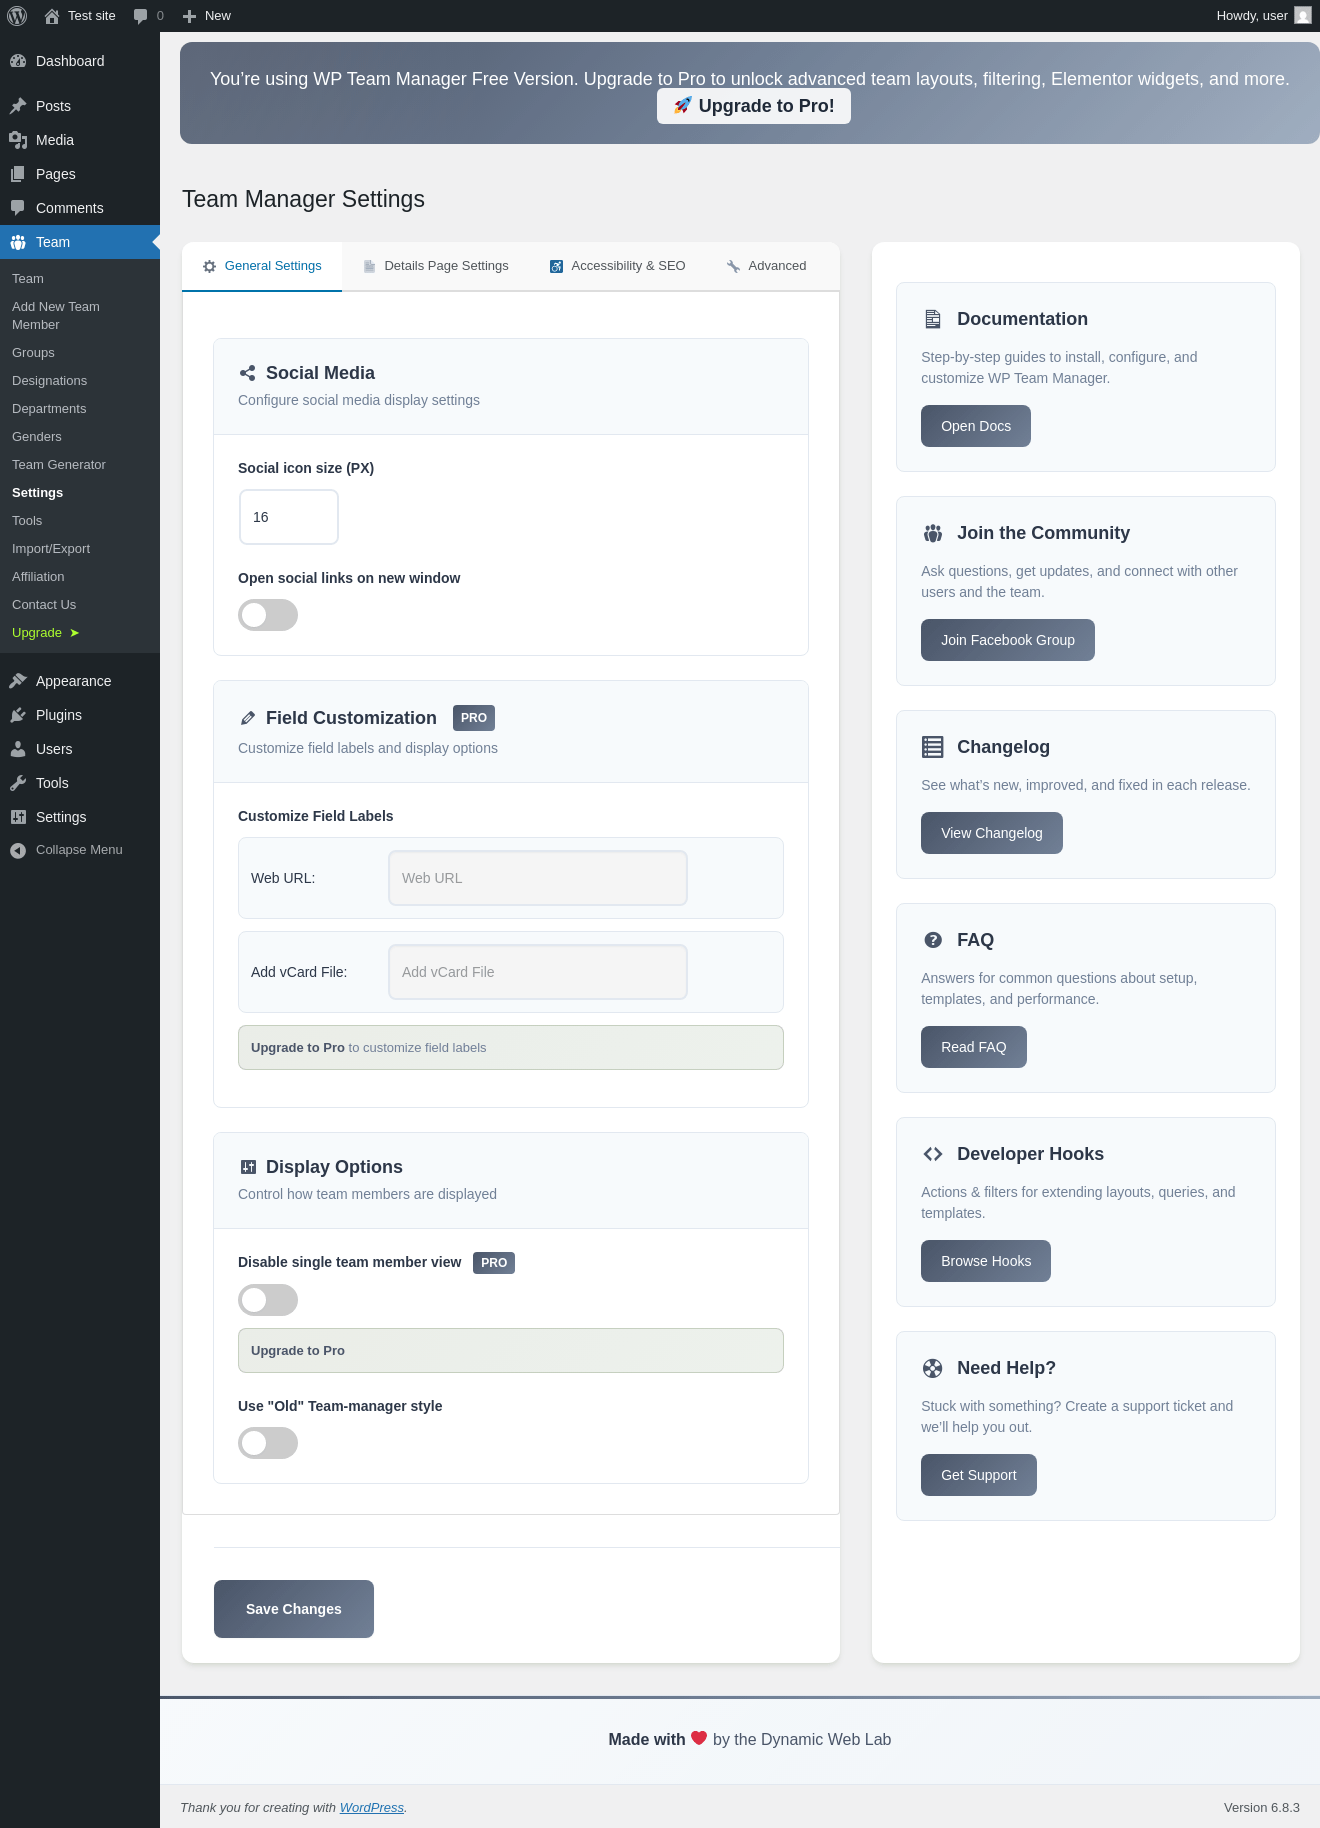Click Read FAQ button
Screen dimensions: 1320x1828
click(x=974, y=1047)
